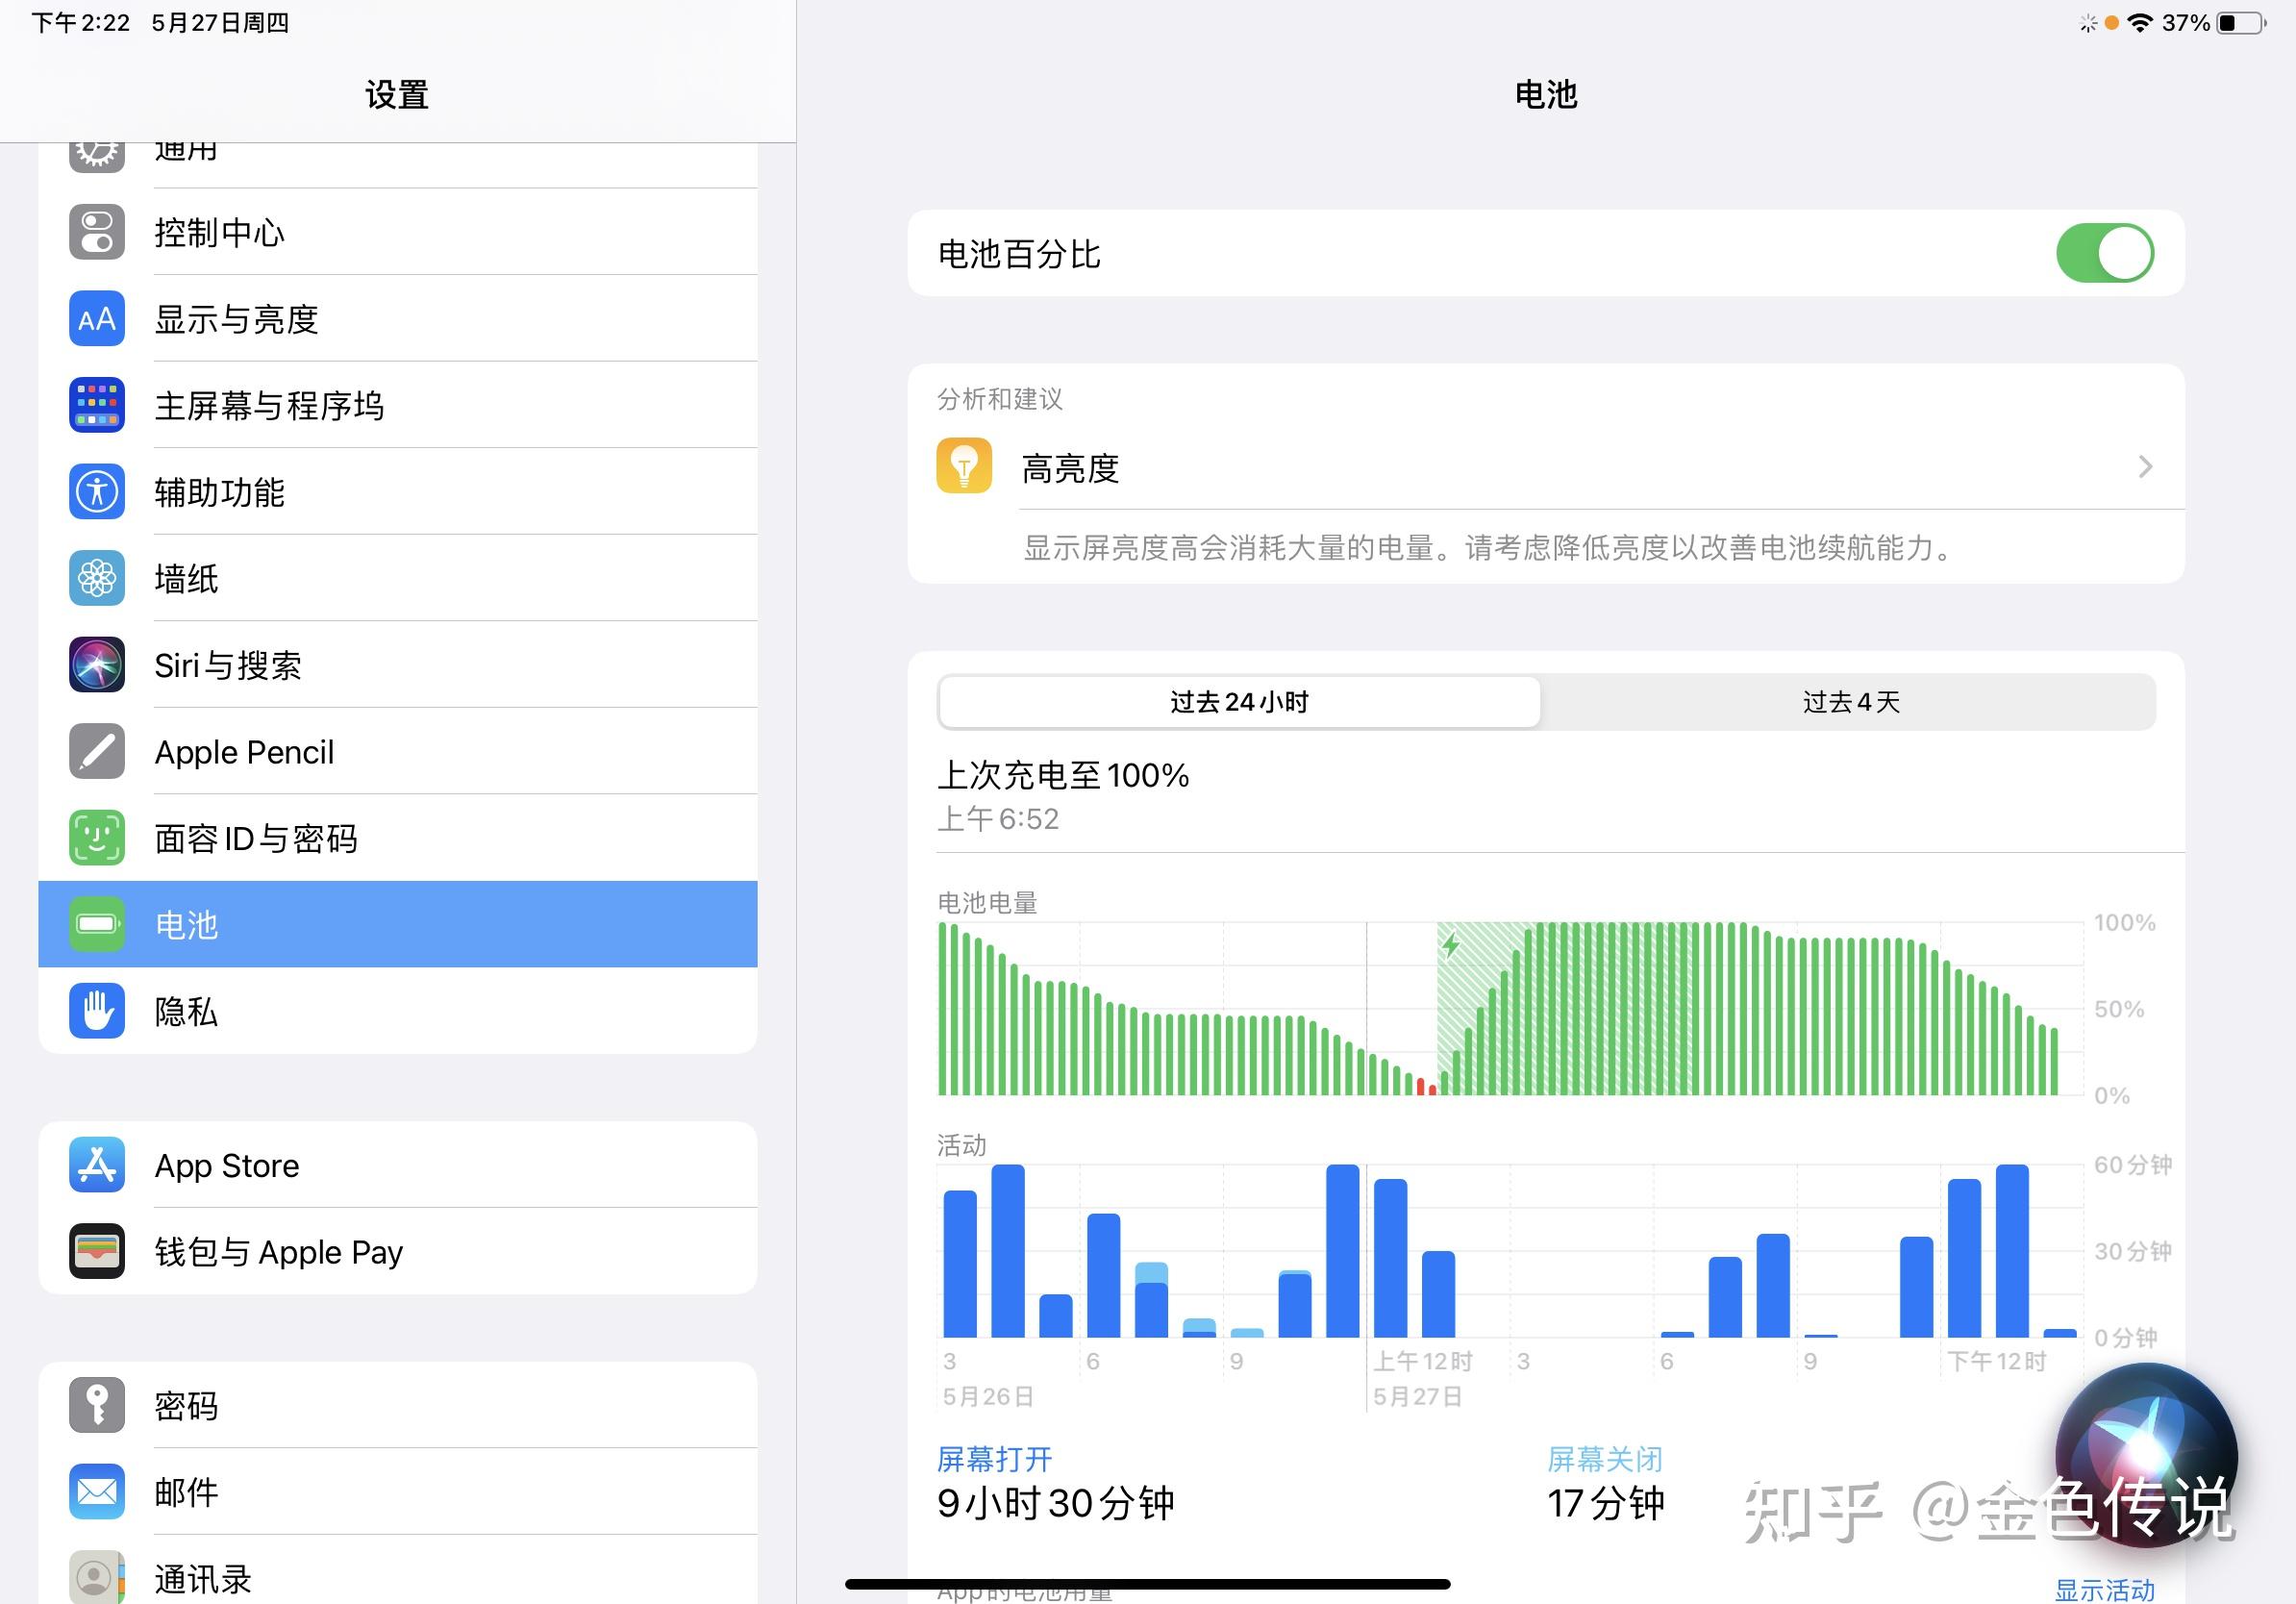Tap the 设置 sidebar title
Screen dimensions: 2296x1604
397,95
